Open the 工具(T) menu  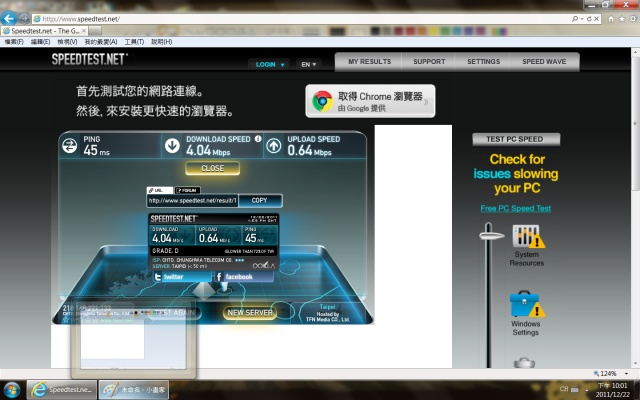click(x=134, y=42)
